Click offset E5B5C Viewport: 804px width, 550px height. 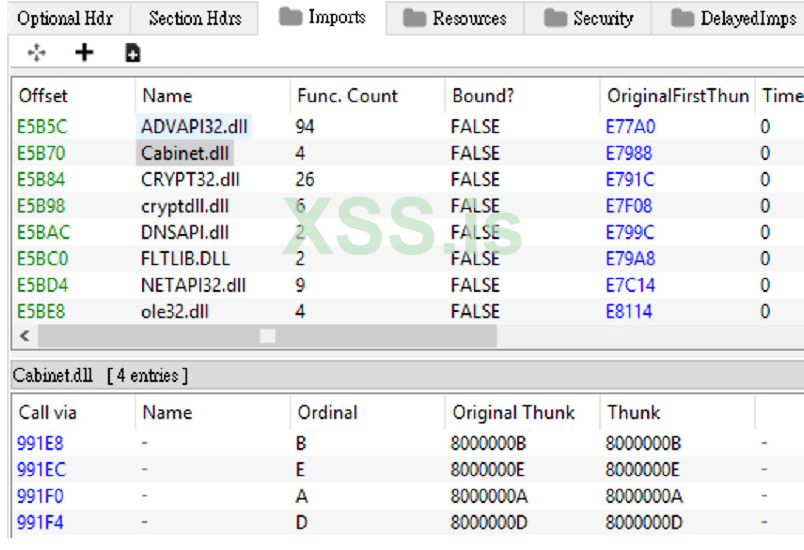[x=42, y=127]
